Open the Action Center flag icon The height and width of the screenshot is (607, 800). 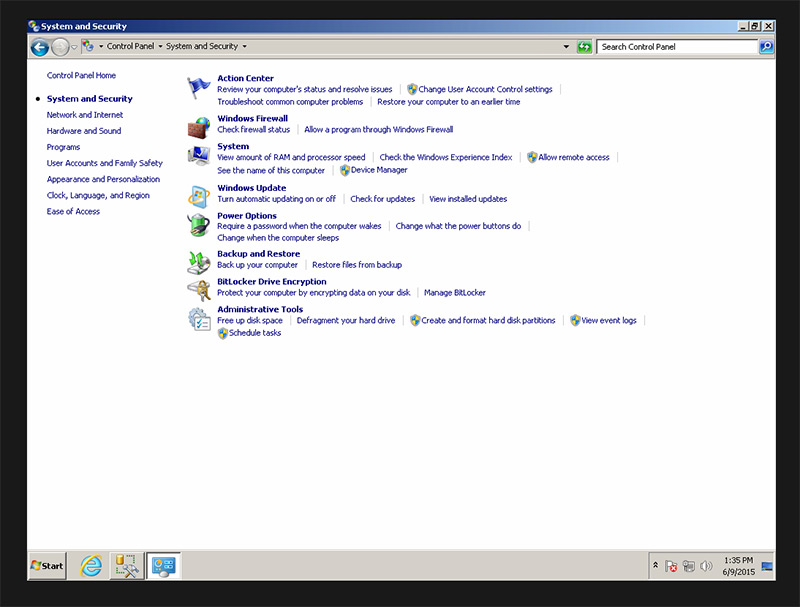[x=198, y=88]
